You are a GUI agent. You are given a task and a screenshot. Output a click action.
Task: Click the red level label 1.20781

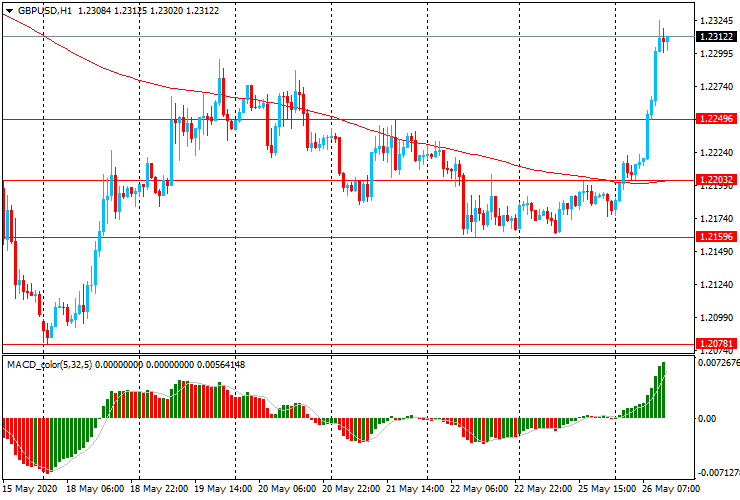716,343
